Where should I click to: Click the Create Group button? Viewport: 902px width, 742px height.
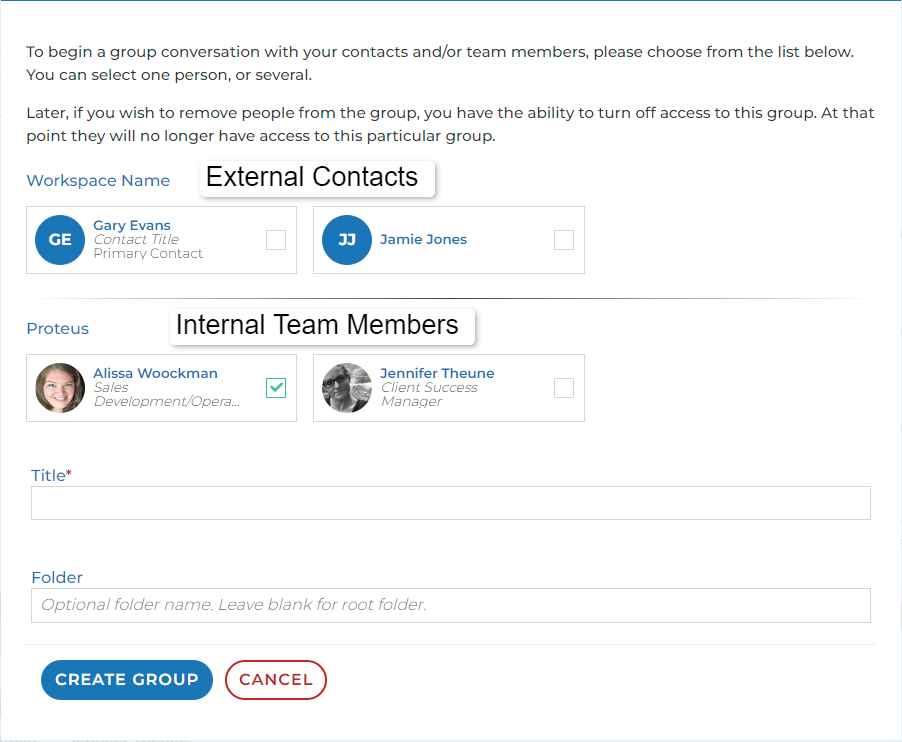pyautogui.click(x=127, y=680)
